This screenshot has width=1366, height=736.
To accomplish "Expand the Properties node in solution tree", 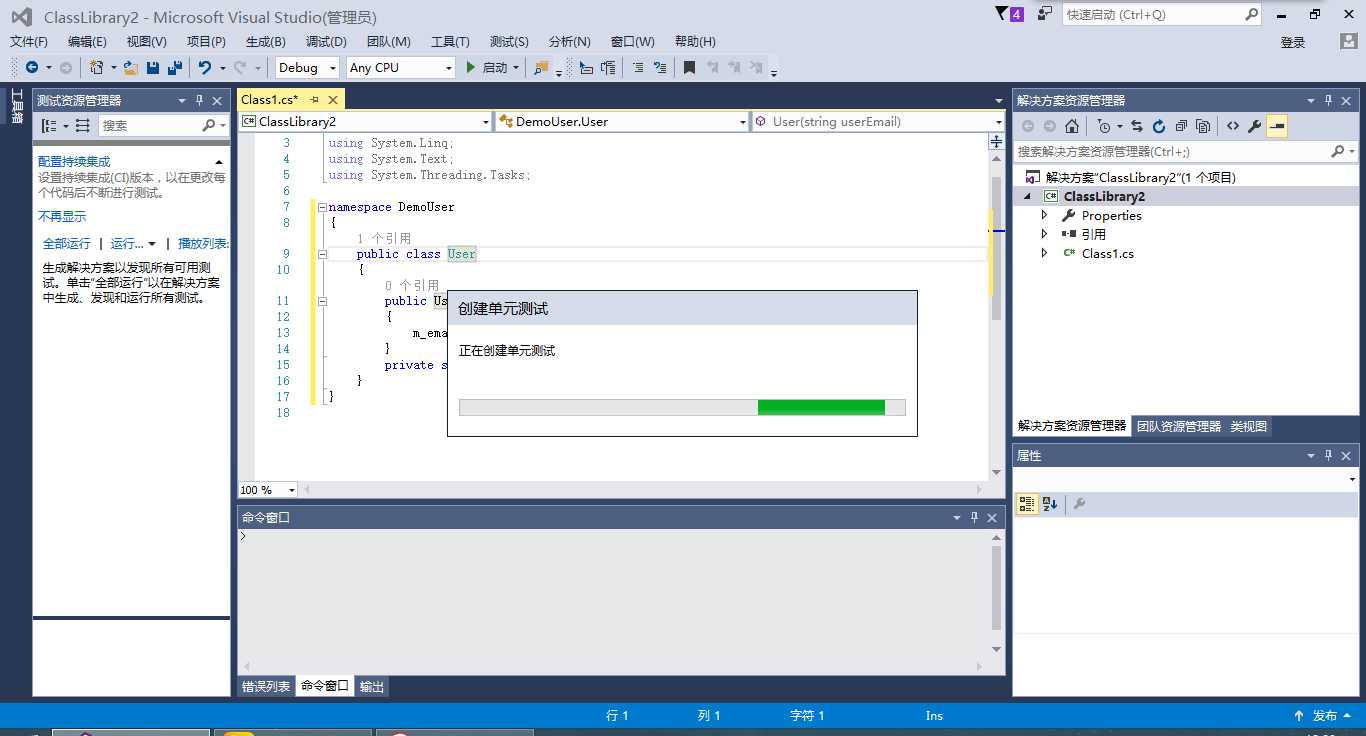I will [1045, 215].
